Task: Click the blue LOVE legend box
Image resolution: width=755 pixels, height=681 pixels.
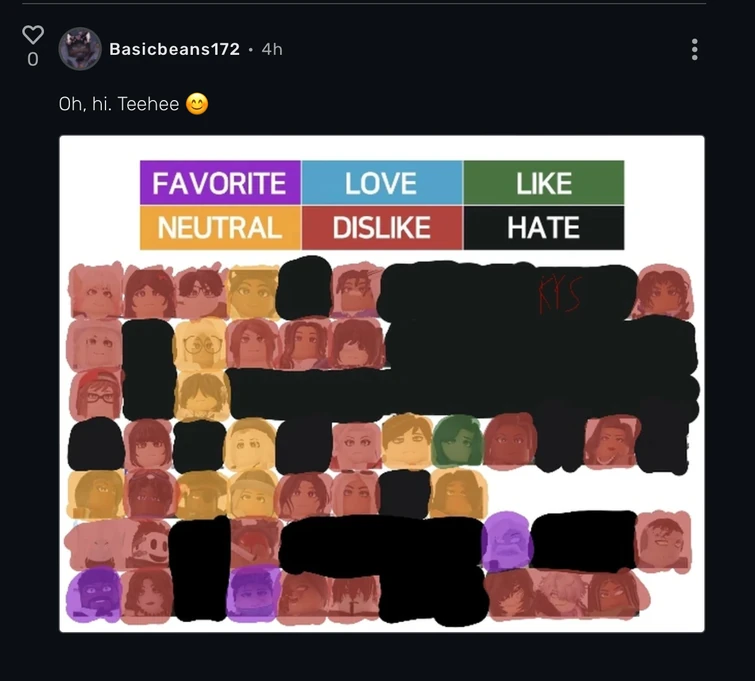Action: pyautogui.click(x=382, y=183)
